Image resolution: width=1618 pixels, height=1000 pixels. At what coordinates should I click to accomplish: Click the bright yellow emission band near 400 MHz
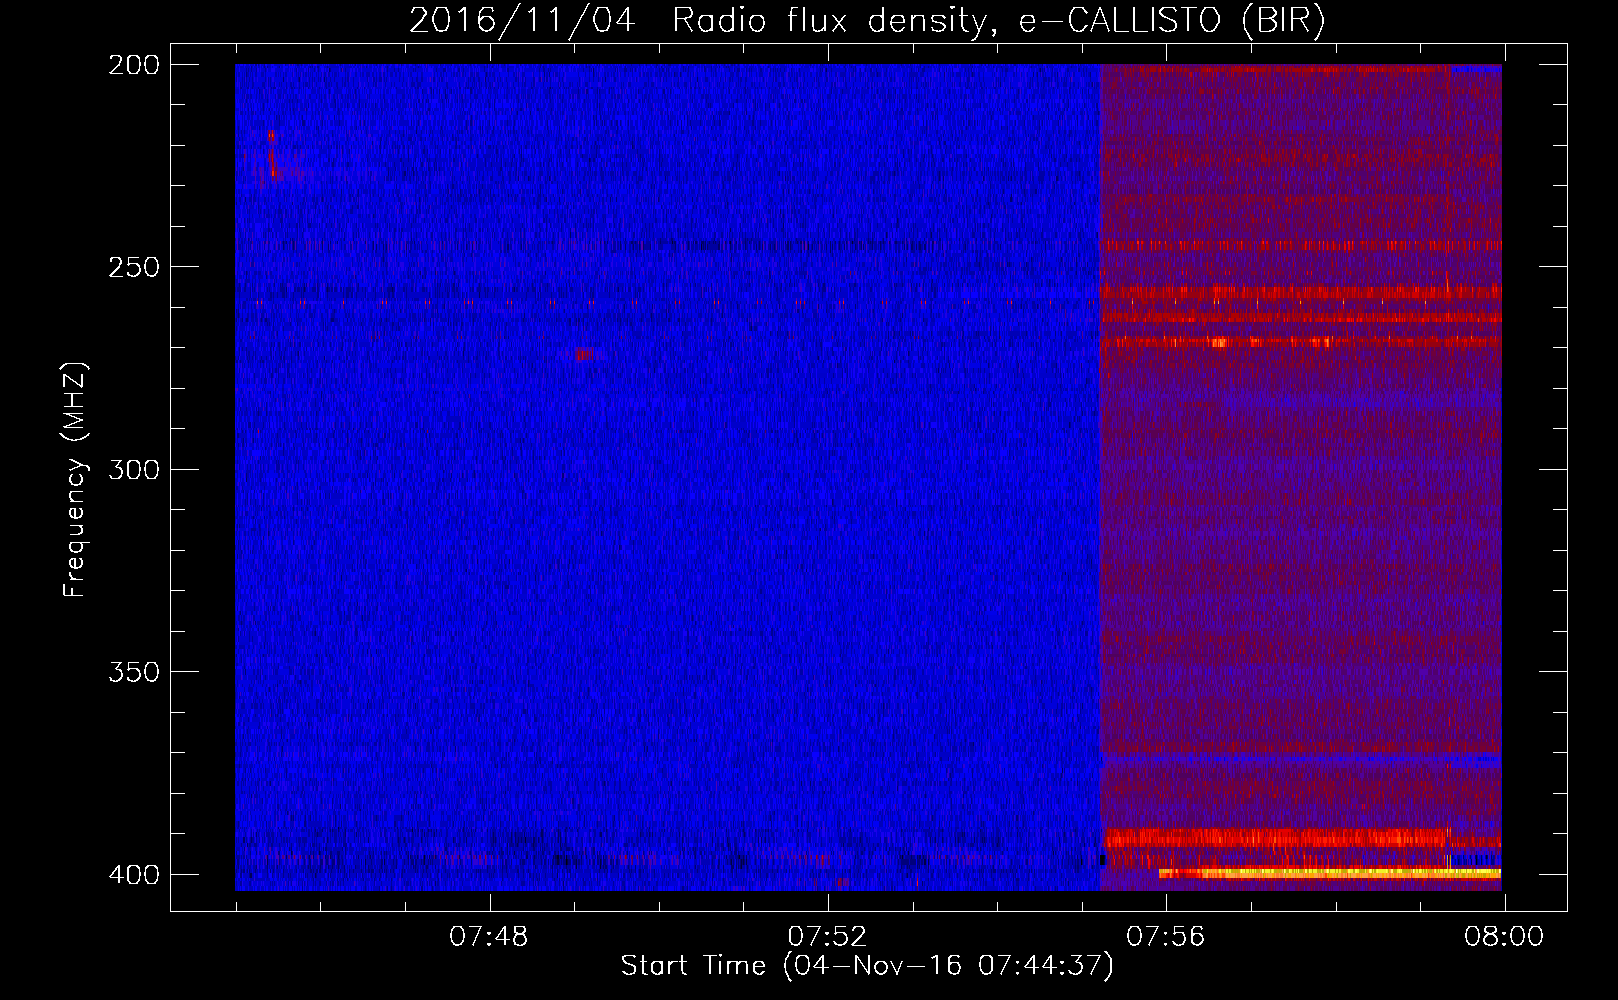pos(1330,873)
